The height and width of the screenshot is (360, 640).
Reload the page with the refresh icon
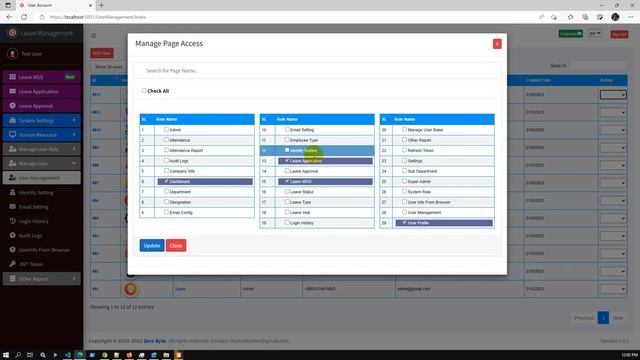[24, 17]
